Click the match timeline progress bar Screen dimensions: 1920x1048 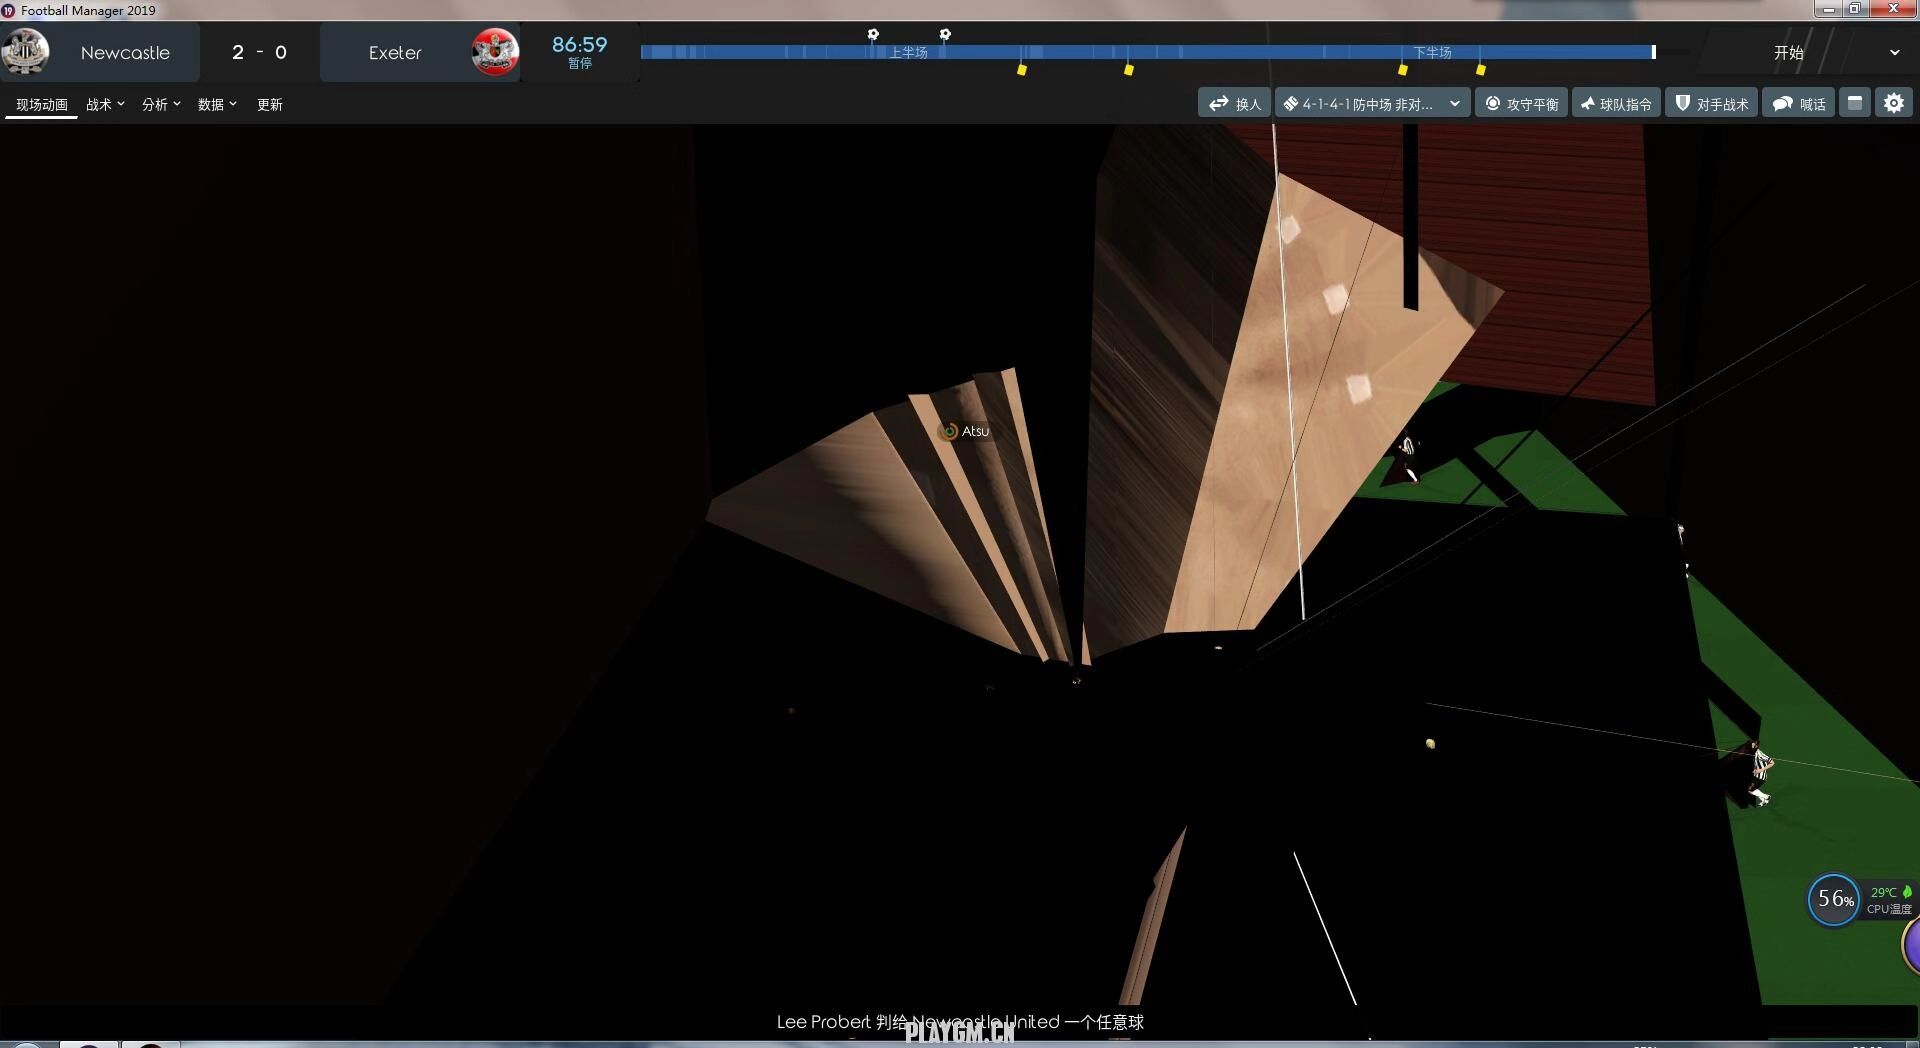(x=1146, y=52)
